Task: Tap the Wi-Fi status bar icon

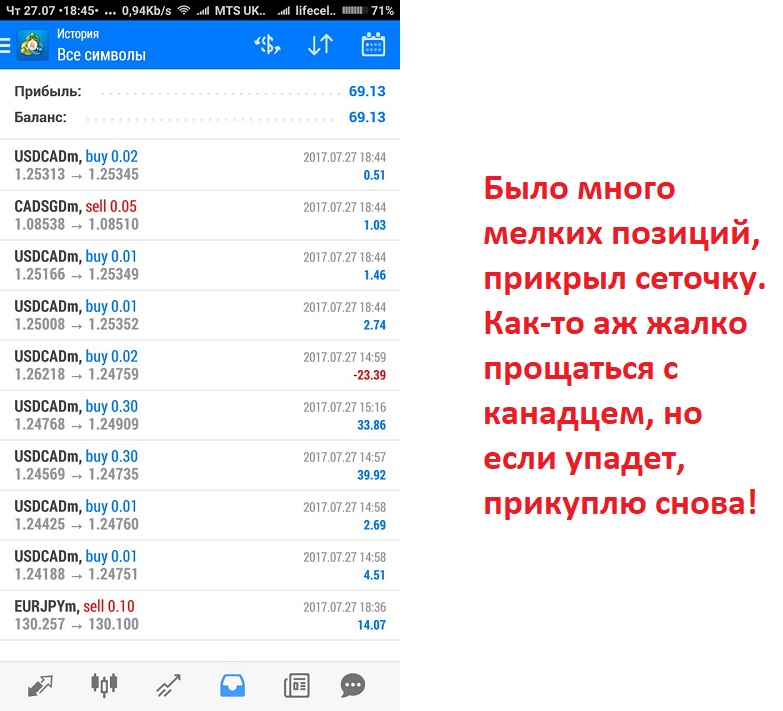Action: point(184,9)
